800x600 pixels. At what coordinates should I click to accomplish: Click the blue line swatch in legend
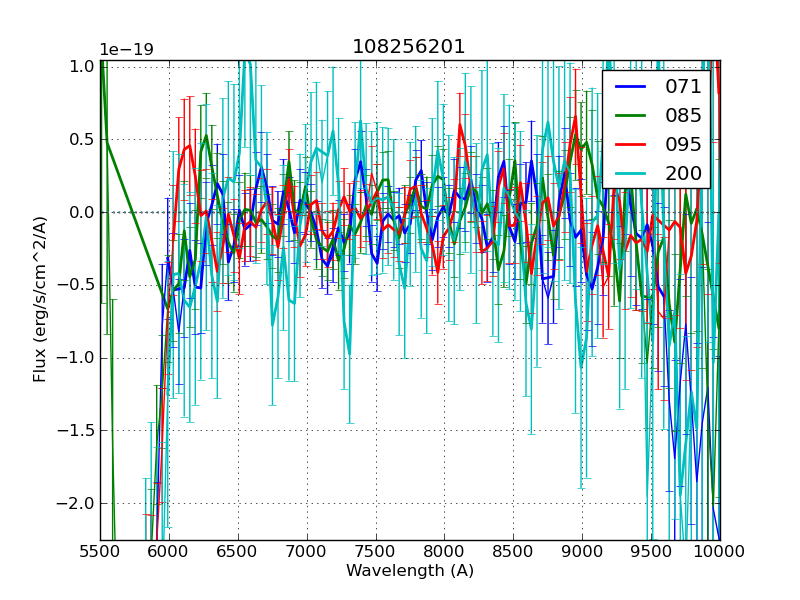(630, 86)
